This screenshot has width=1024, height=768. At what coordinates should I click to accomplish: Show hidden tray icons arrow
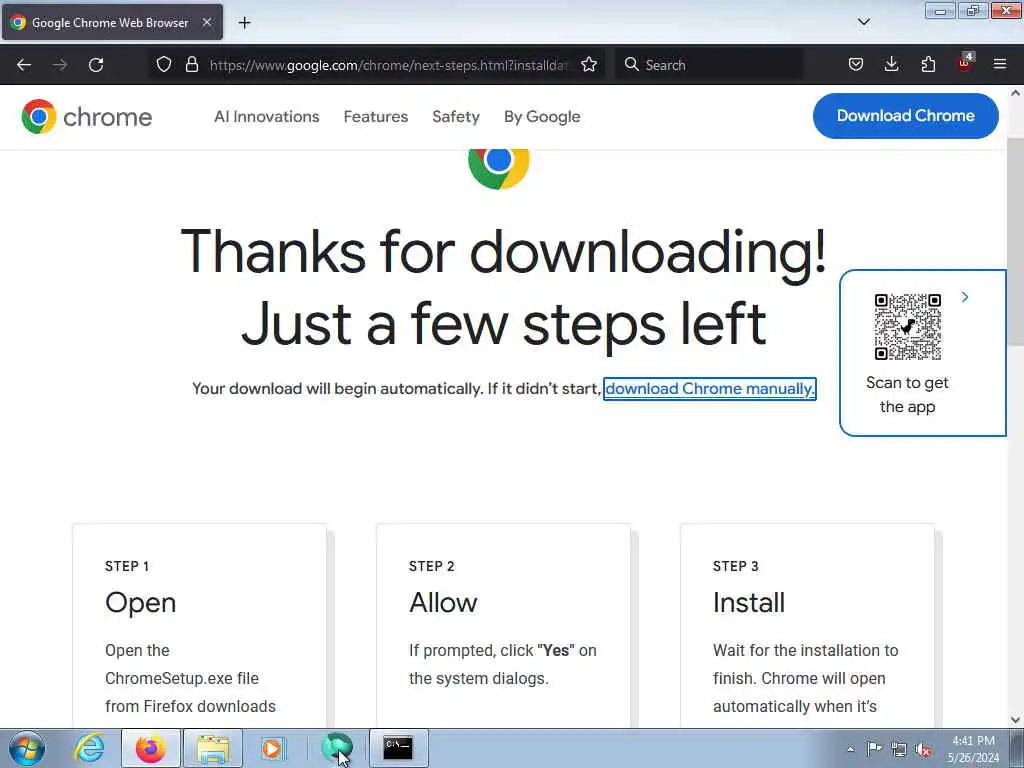pos(850,749)
